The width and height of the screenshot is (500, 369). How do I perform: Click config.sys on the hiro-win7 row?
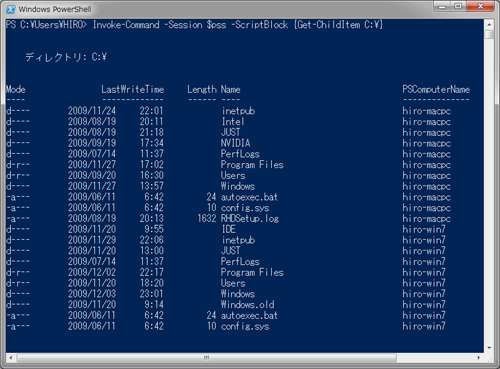tap(245, 326)
